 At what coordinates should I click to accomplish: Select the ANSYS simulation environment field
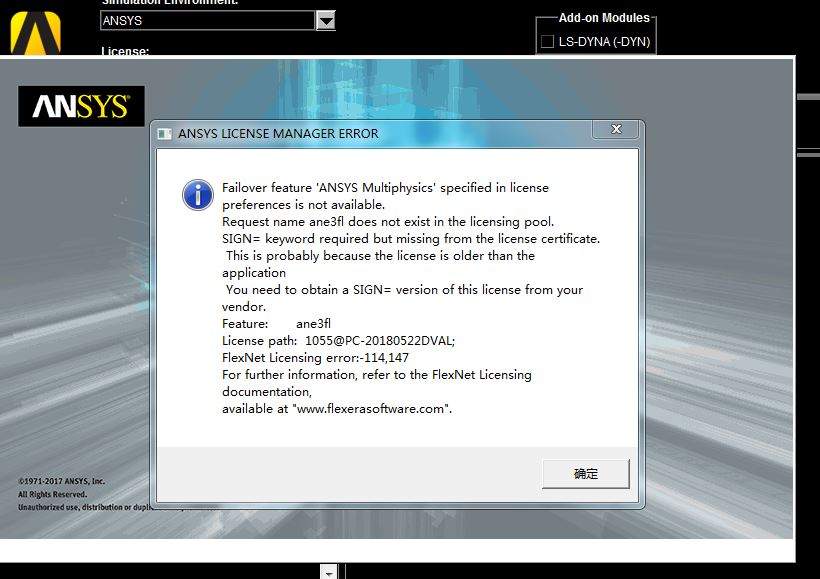pyautogui.click(x=208, y=21)
